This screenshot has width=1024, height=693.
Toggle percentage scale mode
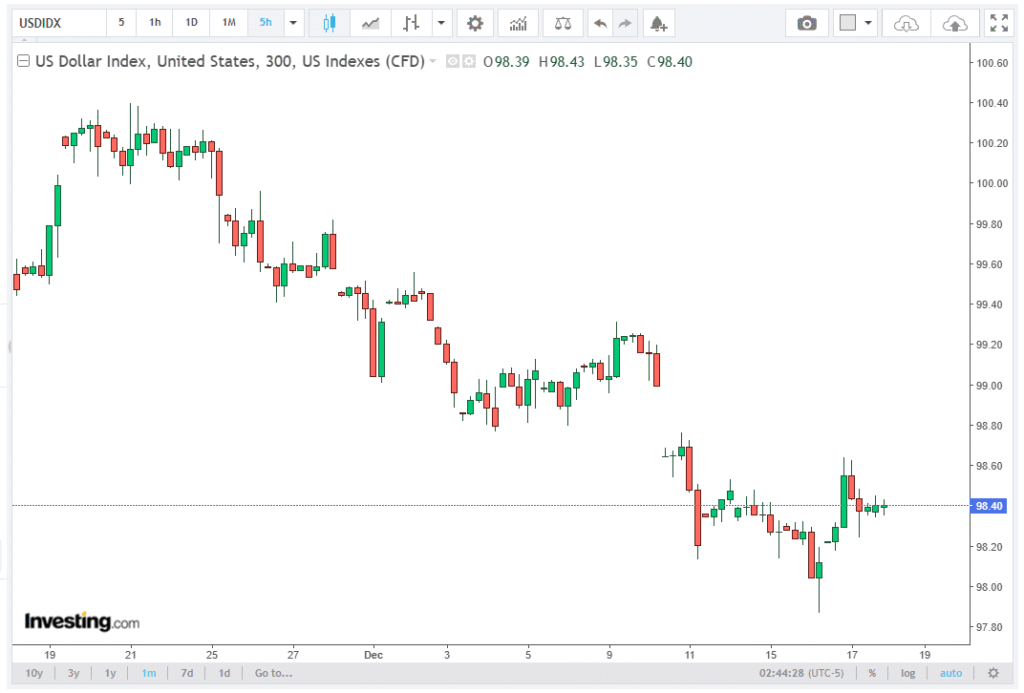pyautogui.click(x=872, y=673)
